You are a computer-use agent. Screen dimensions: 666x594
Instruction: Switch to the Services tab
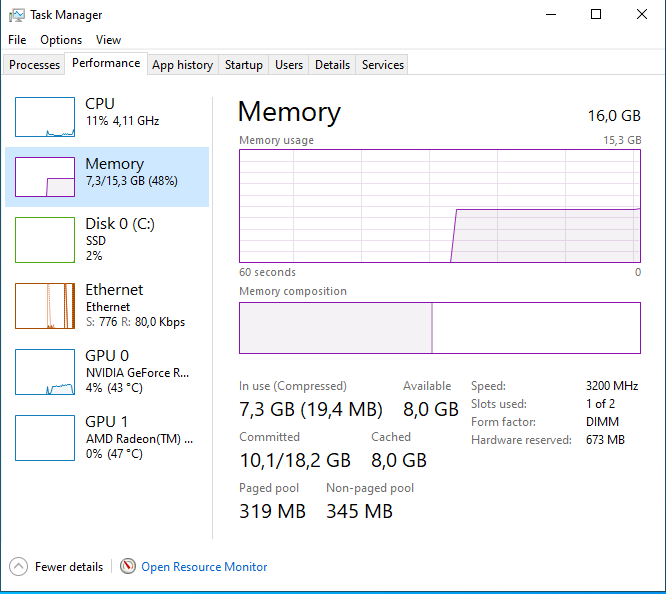click(383, 65)
